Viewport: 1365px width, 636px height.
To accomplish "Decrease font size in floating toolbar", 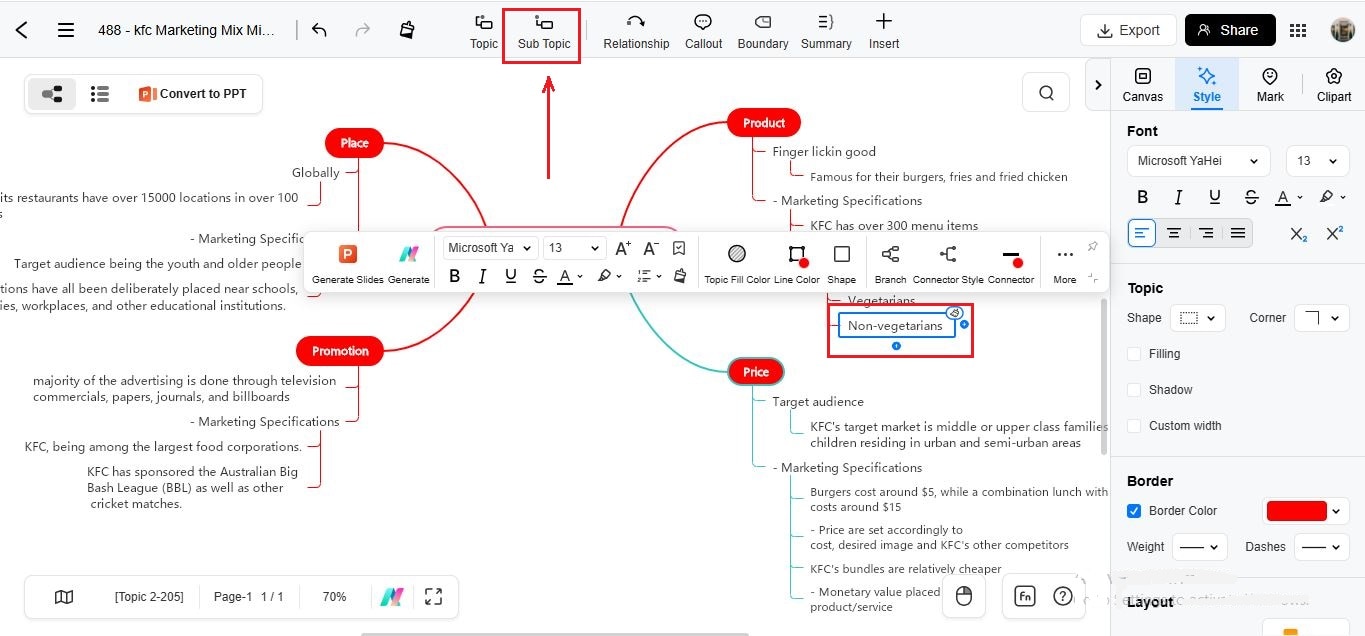I will point(651,248).
